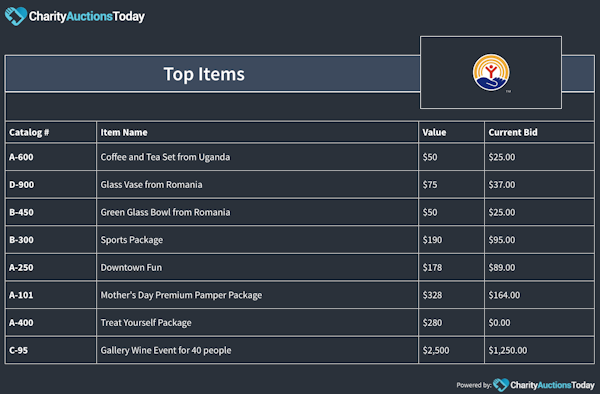Open the Coffee and Tea Set from Uganda item
Viewport: 600px width, 394px height.
pyautogui.click(x=165, y=157)
